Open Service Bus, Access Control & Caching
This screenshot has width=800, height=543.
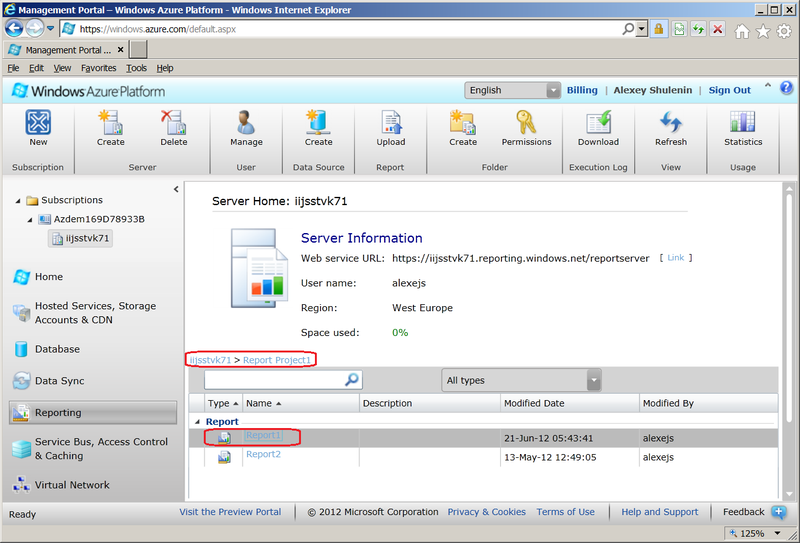click(101, 449)
